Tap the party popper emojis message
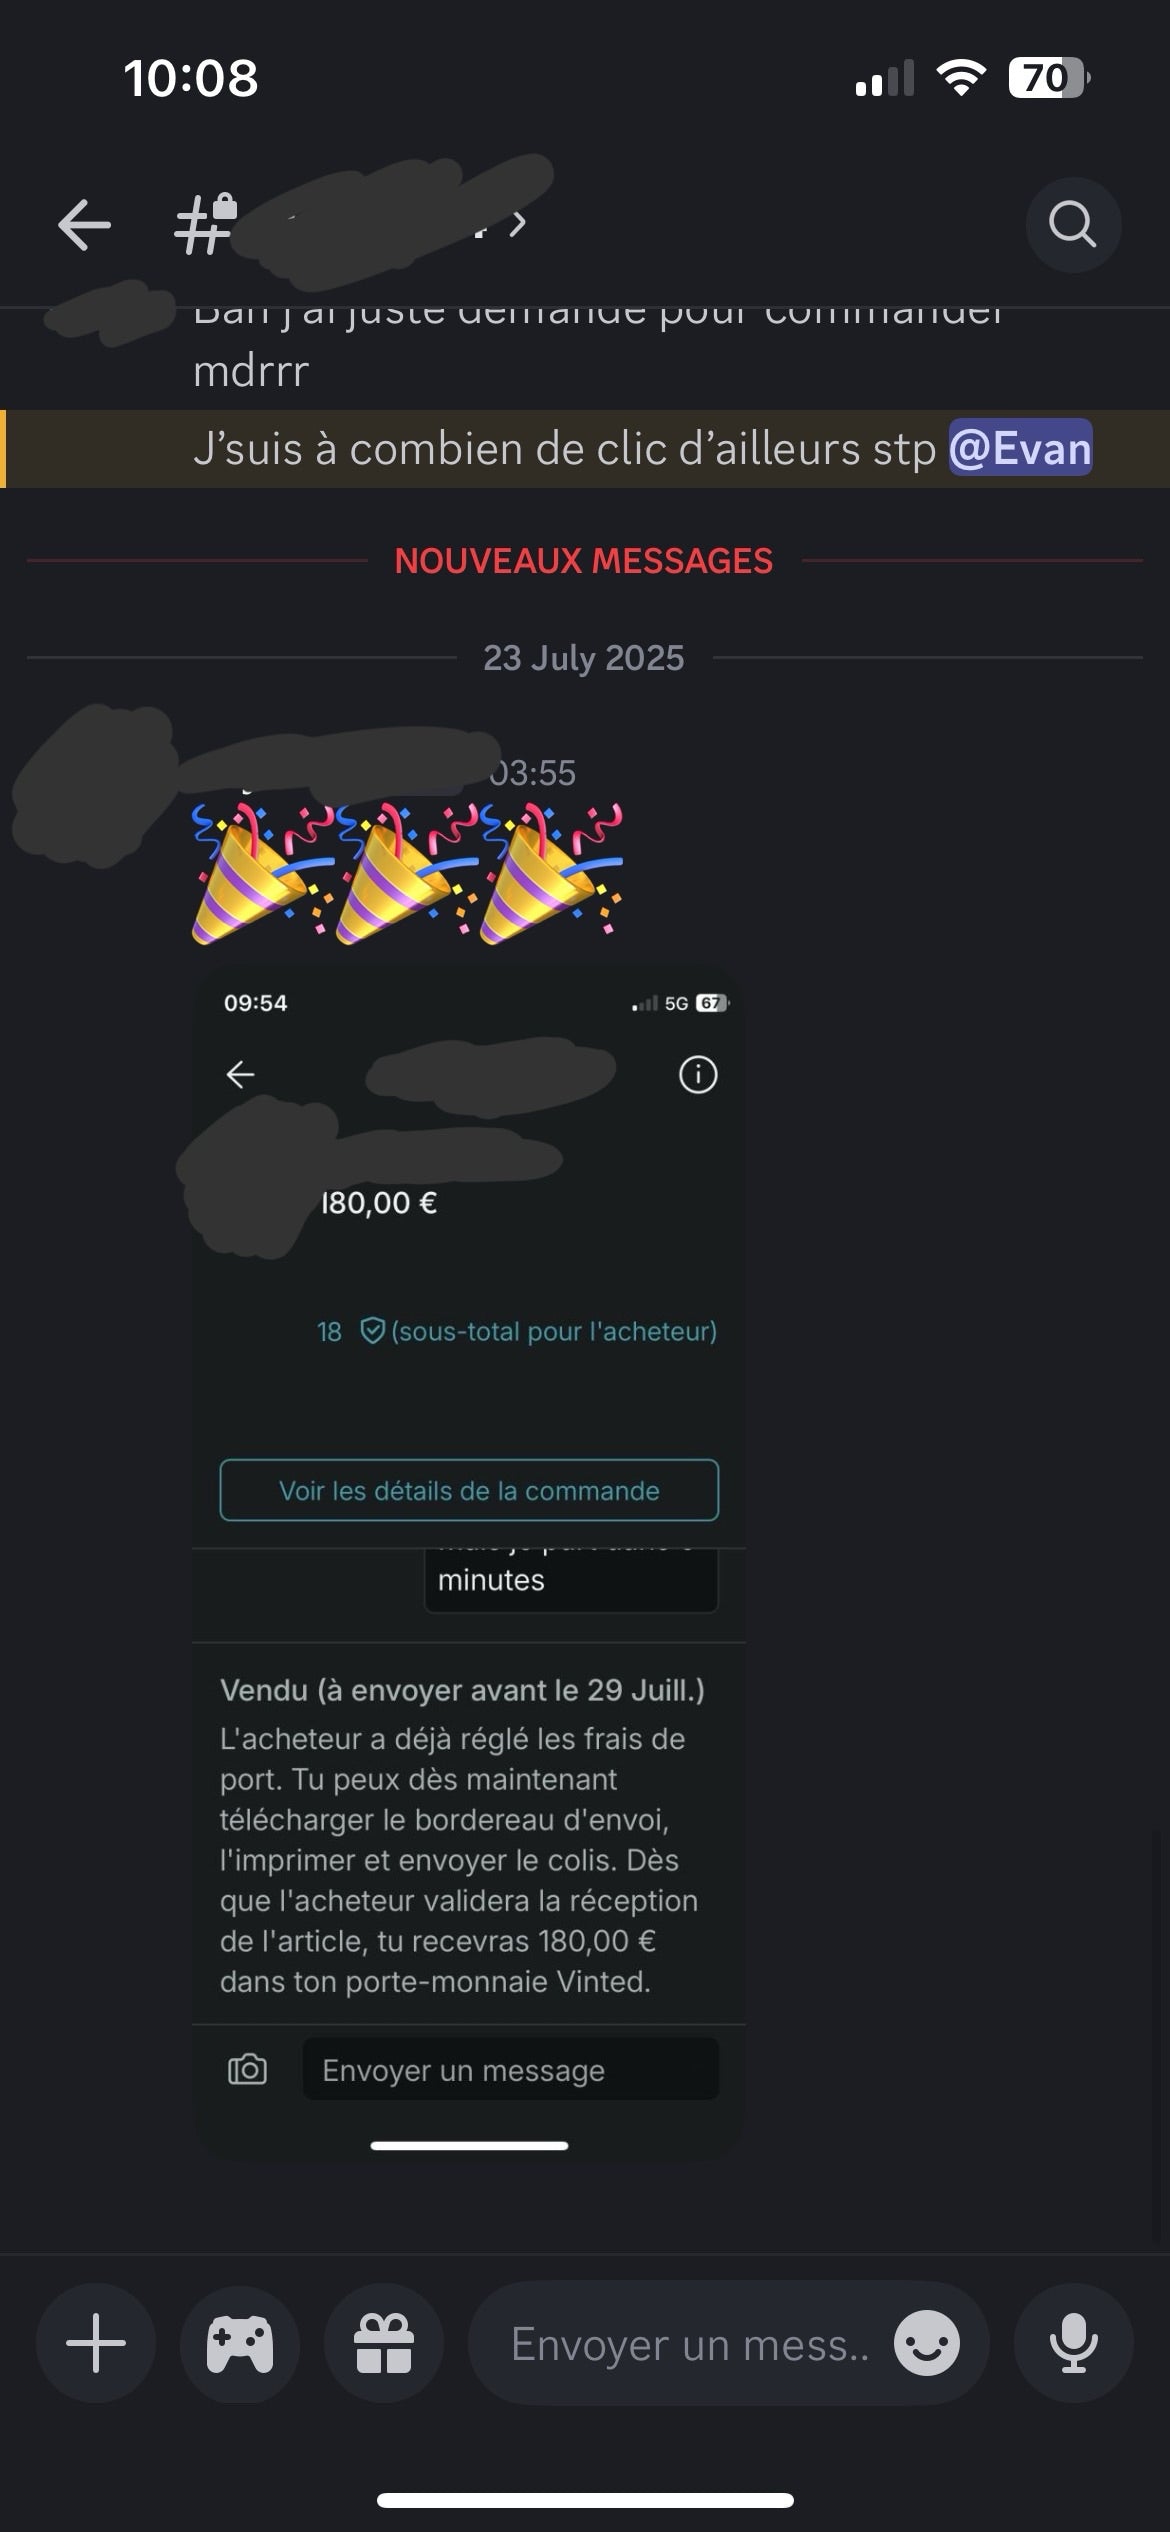The height and width of the screenshot is (2532, 1170). click(407, 873)
